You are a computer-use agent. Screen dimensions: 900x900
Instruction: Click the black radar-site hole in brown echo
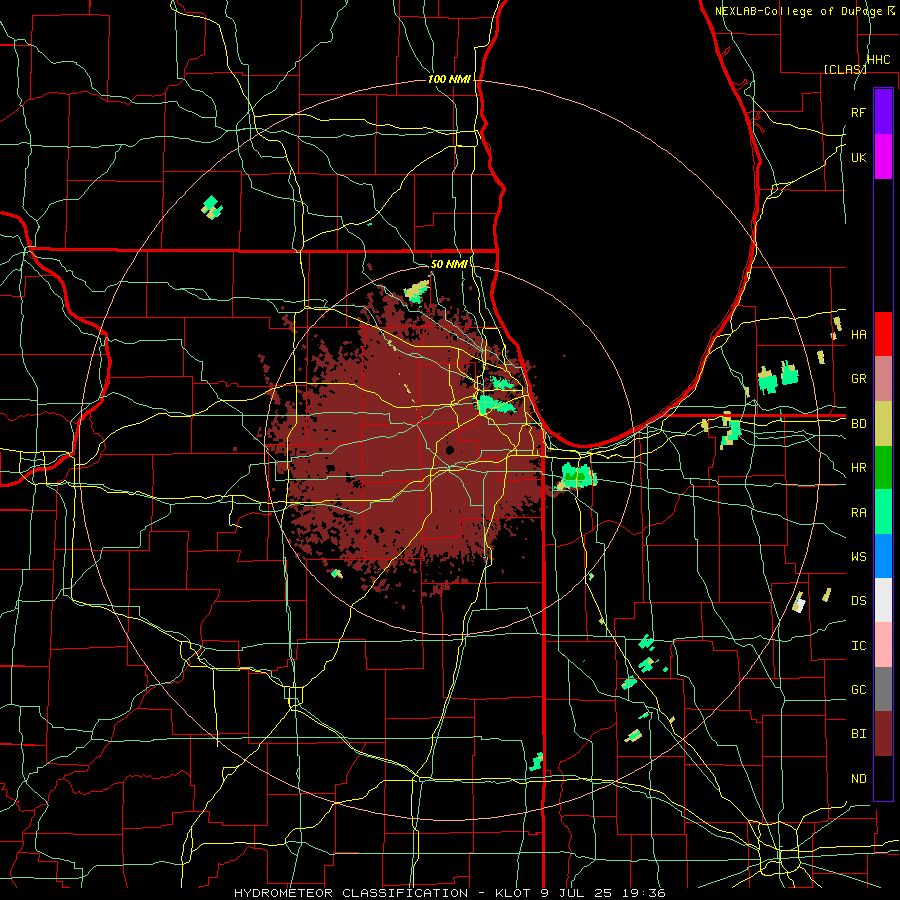click(450, 450)
